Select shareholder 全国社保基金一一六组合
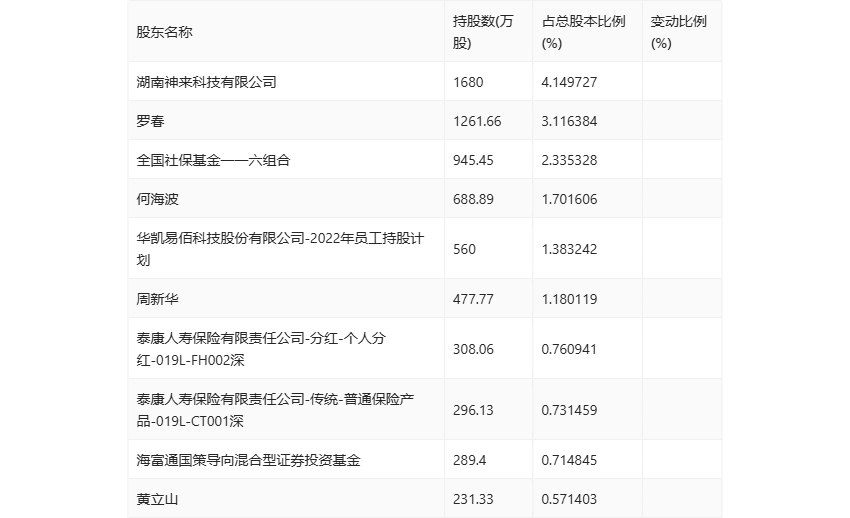 coord(214,160)
